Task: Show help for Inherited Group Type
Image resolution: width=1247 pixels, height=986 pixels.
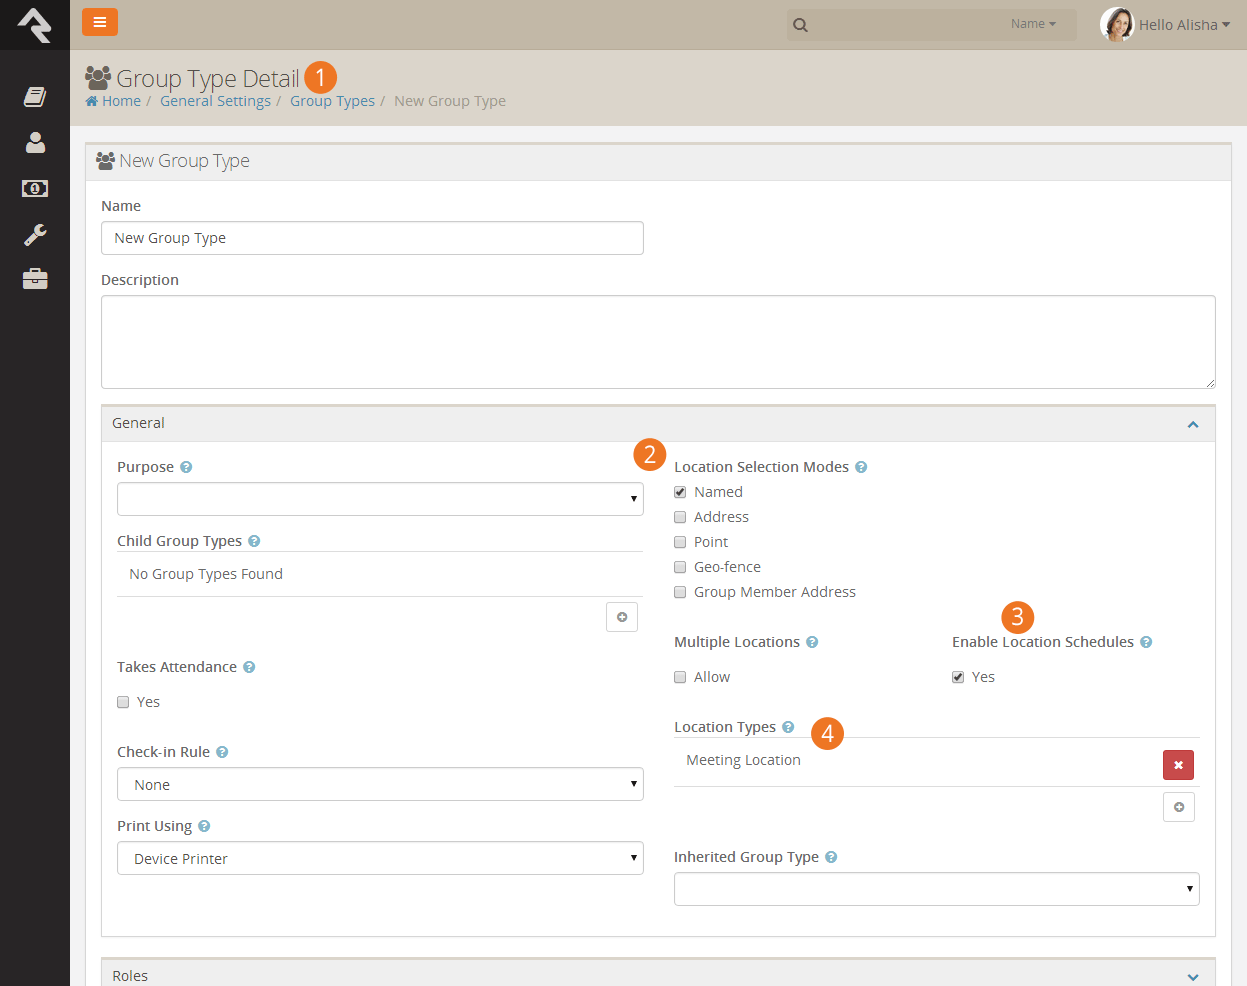Action: point(831,857)
